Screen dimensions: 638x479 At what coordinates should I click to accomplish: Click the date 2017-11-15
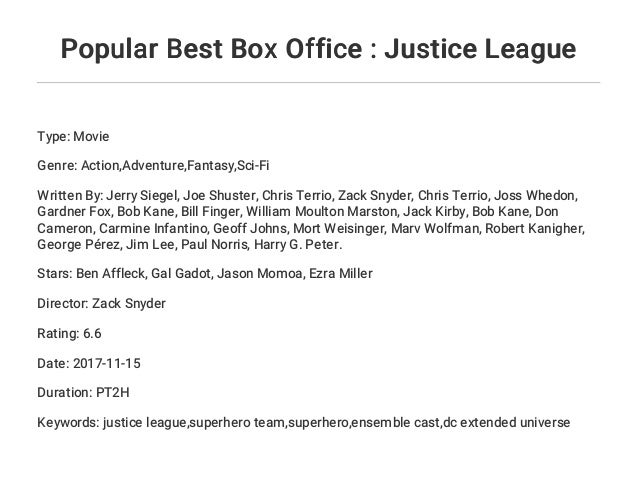click(107, 363)
